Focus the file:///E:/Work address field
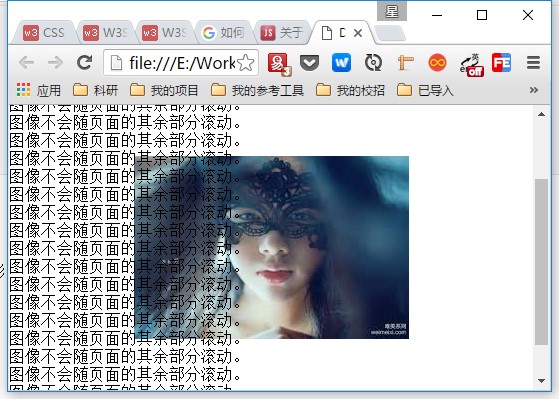This screenshot has width=559, height=399. click(x=181, y=63)
